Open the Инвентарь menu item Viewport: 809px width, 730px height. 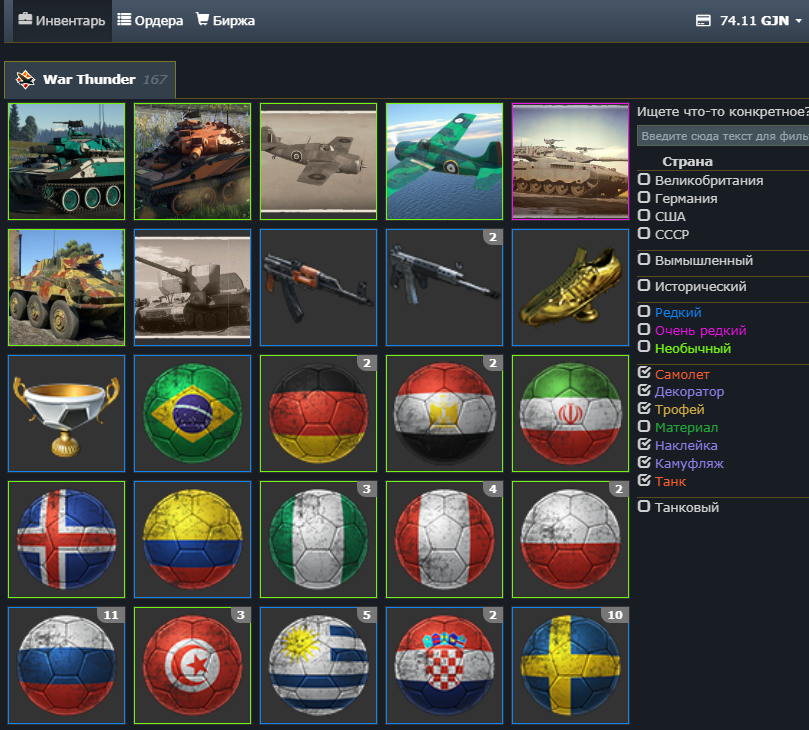tap(61, 20)
